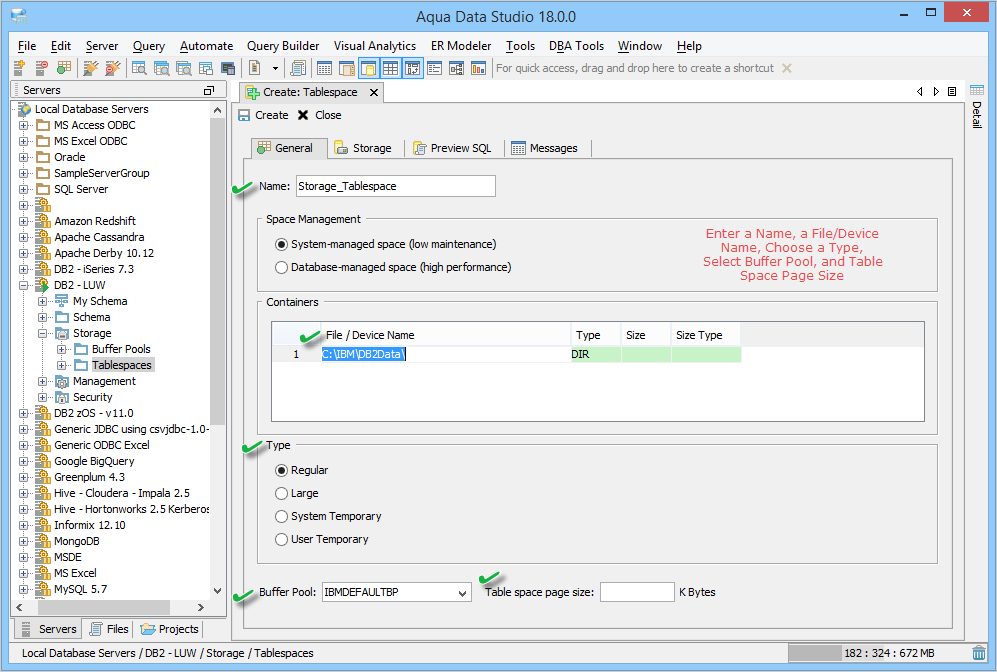Click the server tree scroll down arrow

pos(217,591)
